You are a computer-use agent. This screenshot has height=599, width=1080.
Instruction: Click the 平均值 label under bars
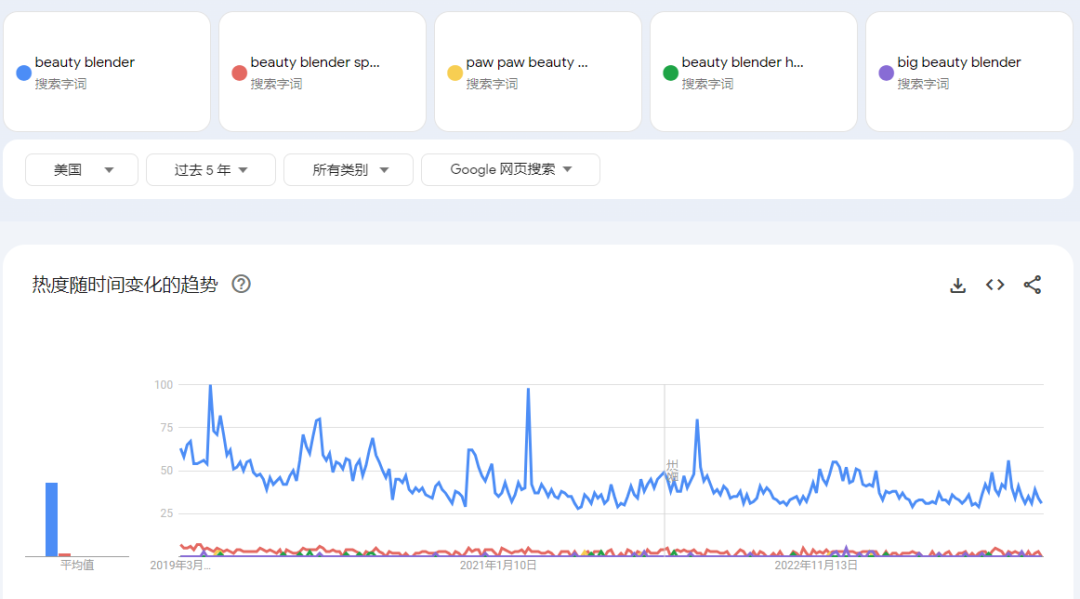[x=77, y=565]
